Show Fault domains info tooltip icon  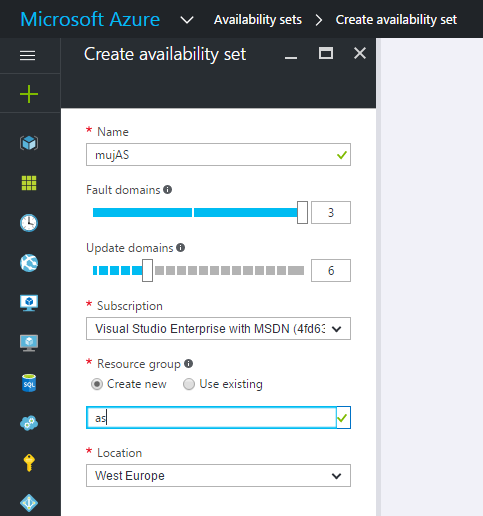click(167, 190)
